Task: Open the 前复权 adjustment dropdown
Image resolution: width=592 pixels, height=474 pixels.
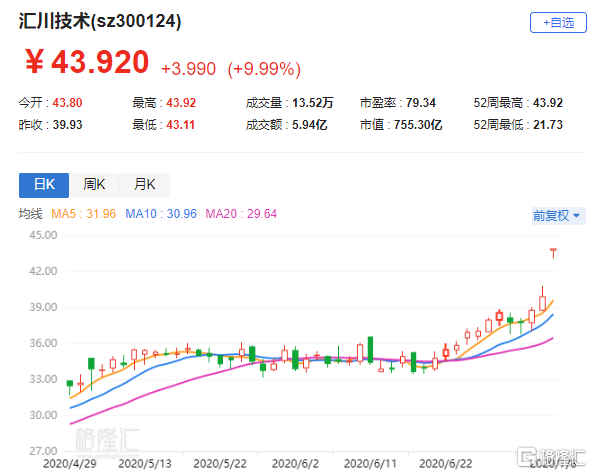Action: click(558, 216)
